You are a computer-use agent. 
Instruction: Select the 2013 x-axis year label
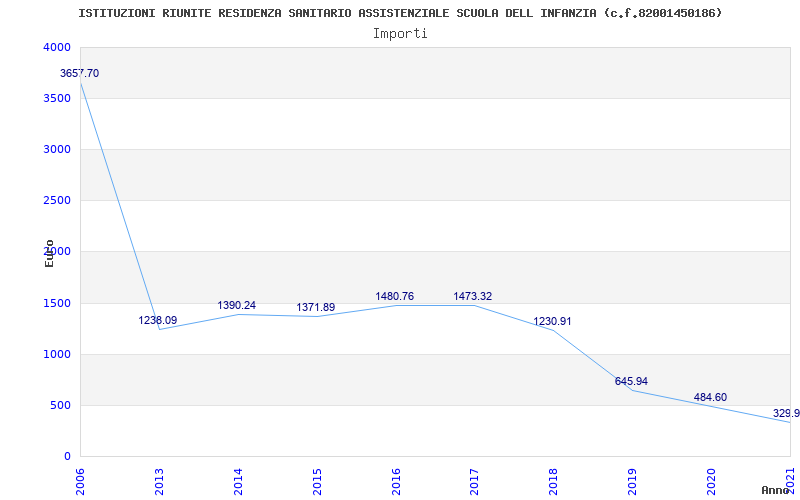[159, 479]
